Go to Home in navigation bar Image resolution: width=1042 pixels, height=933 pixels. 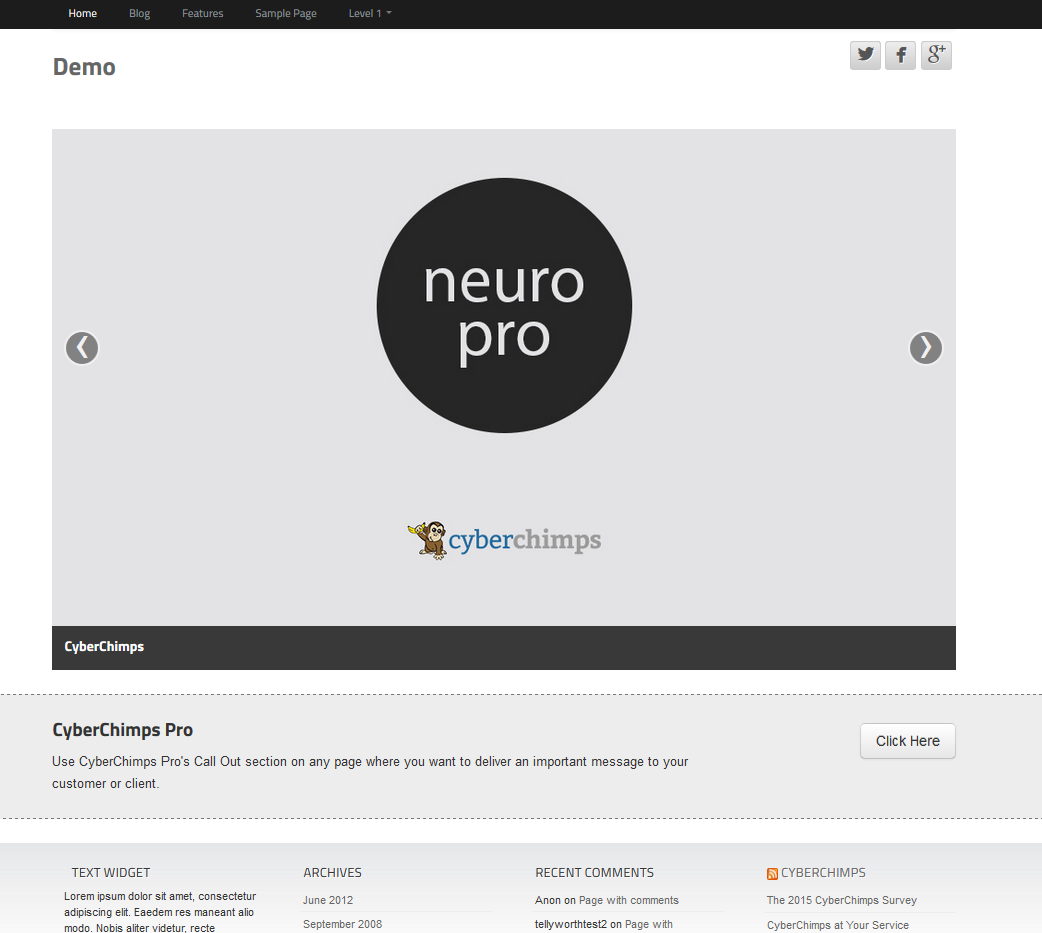[82, 13]
